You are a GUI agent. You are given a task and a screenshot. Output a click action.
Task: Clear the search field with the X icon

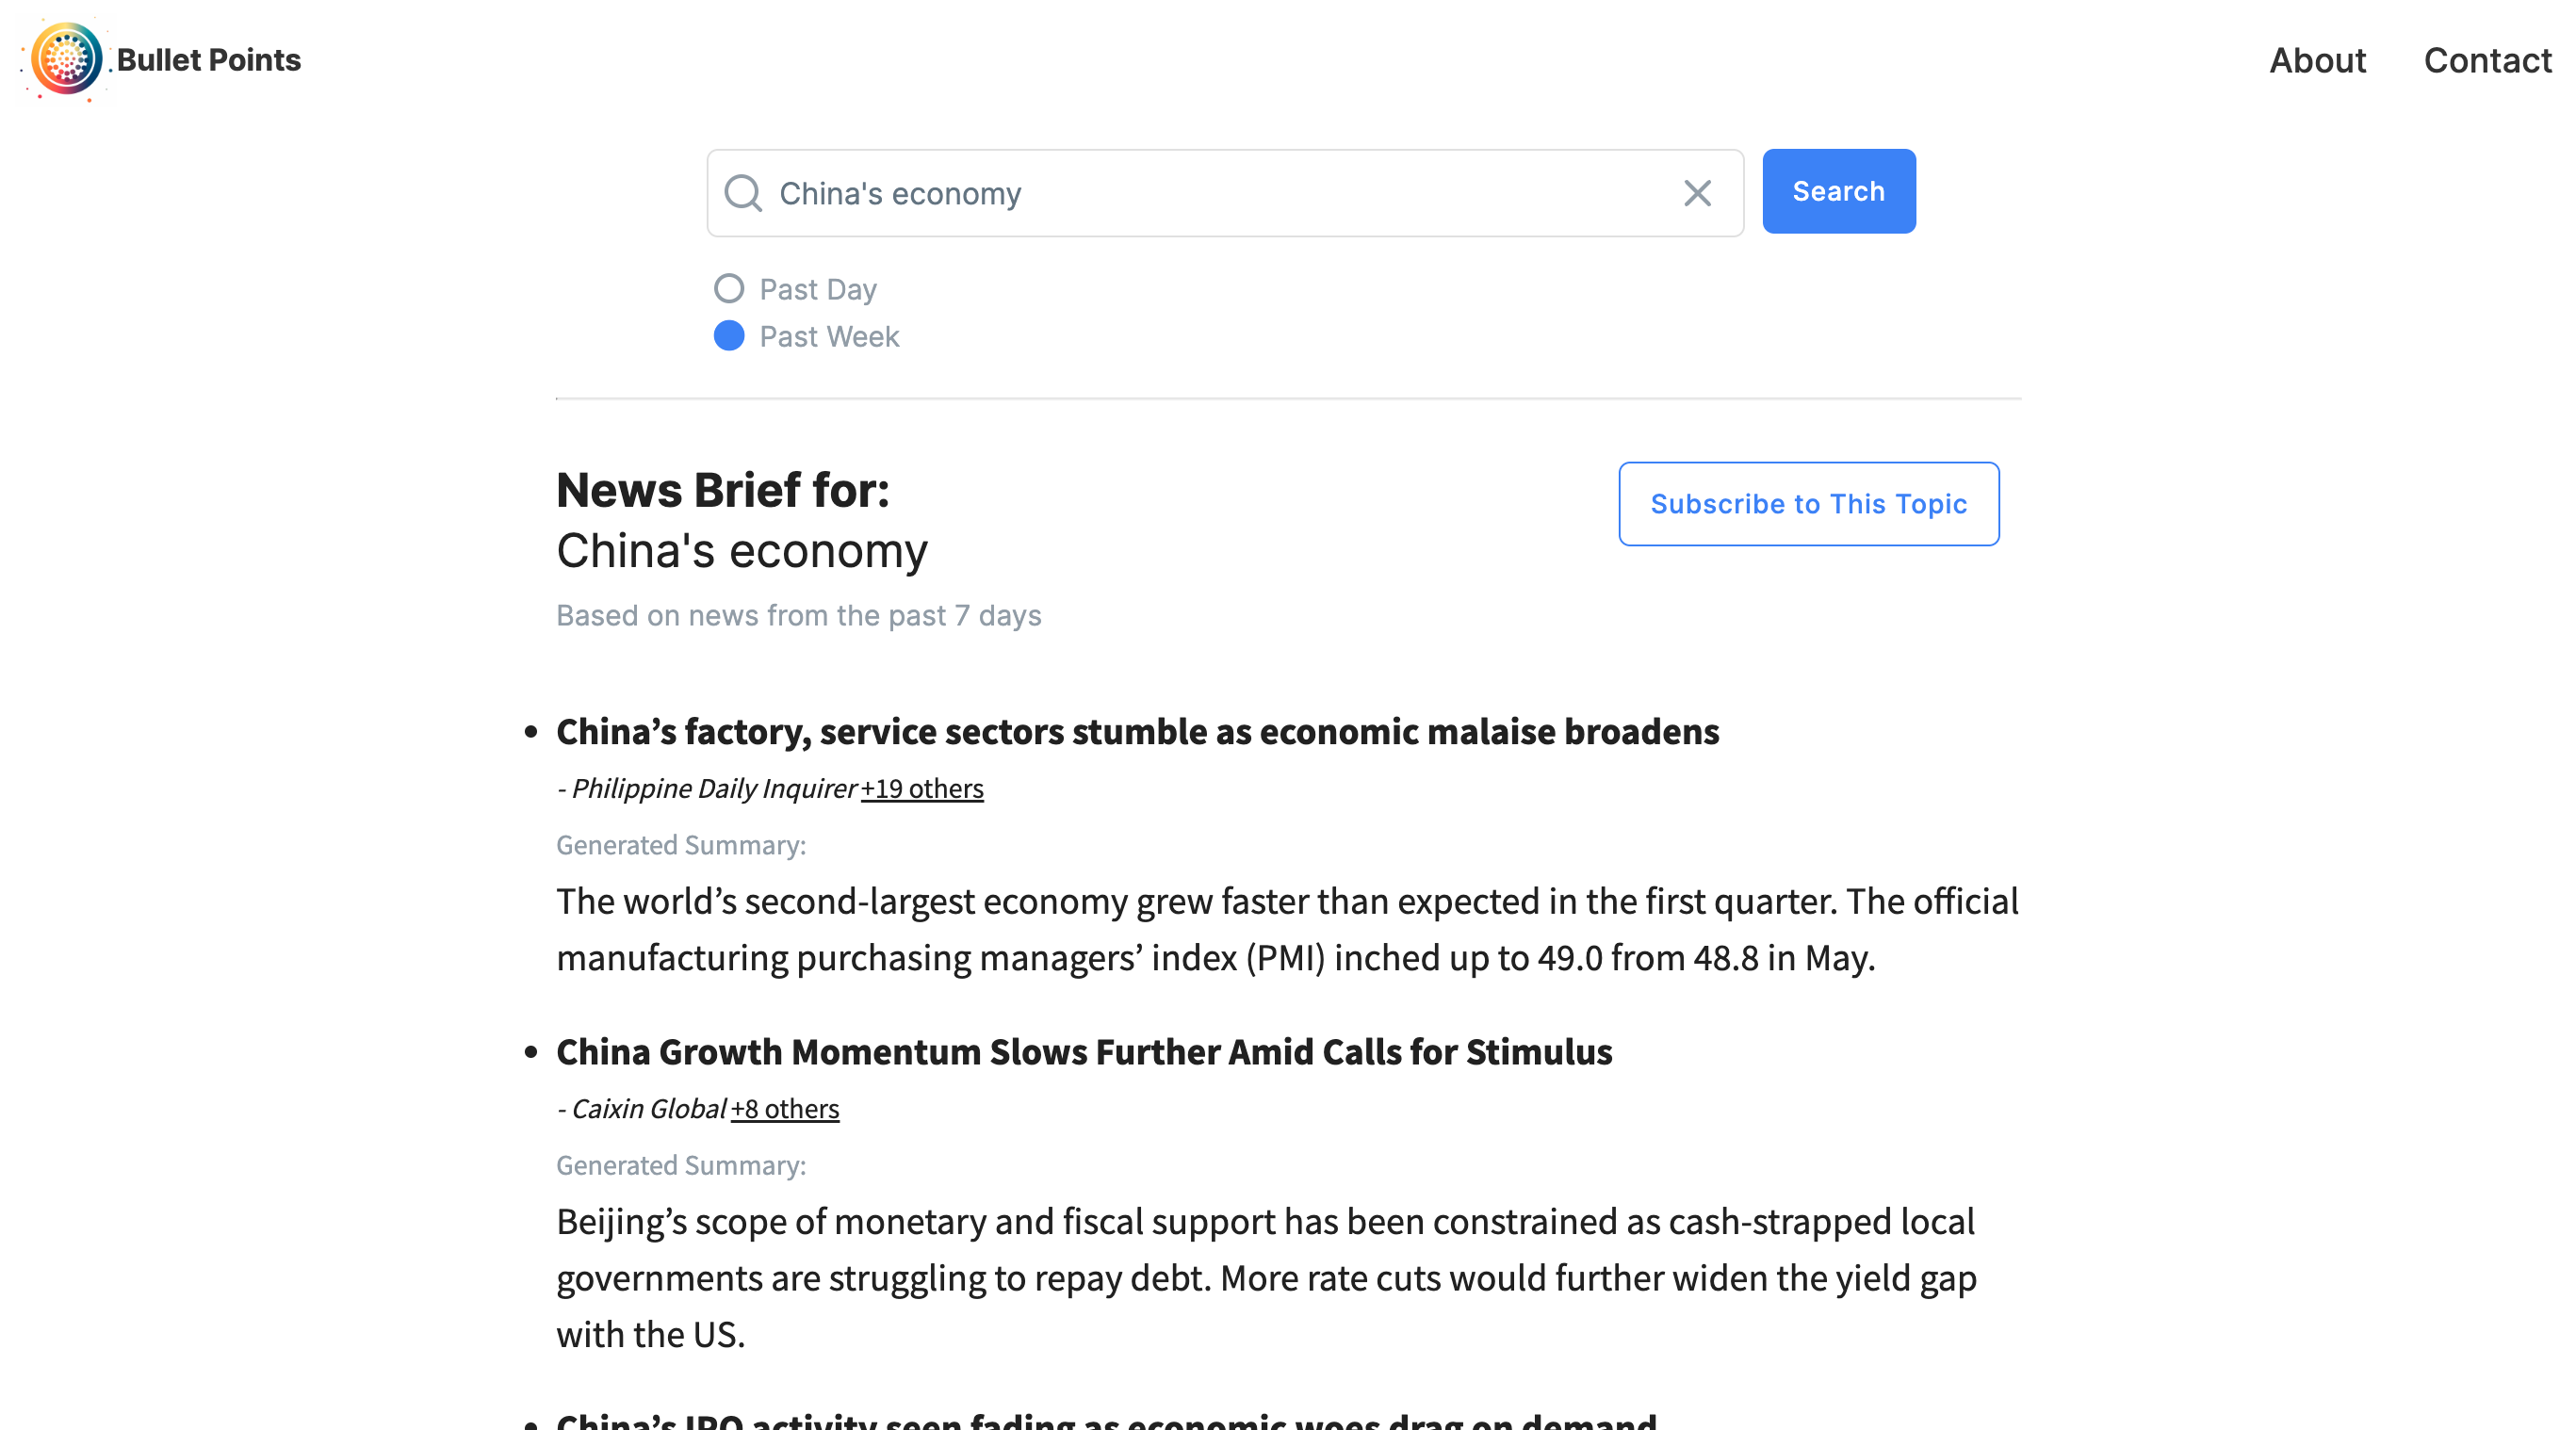1697,193
